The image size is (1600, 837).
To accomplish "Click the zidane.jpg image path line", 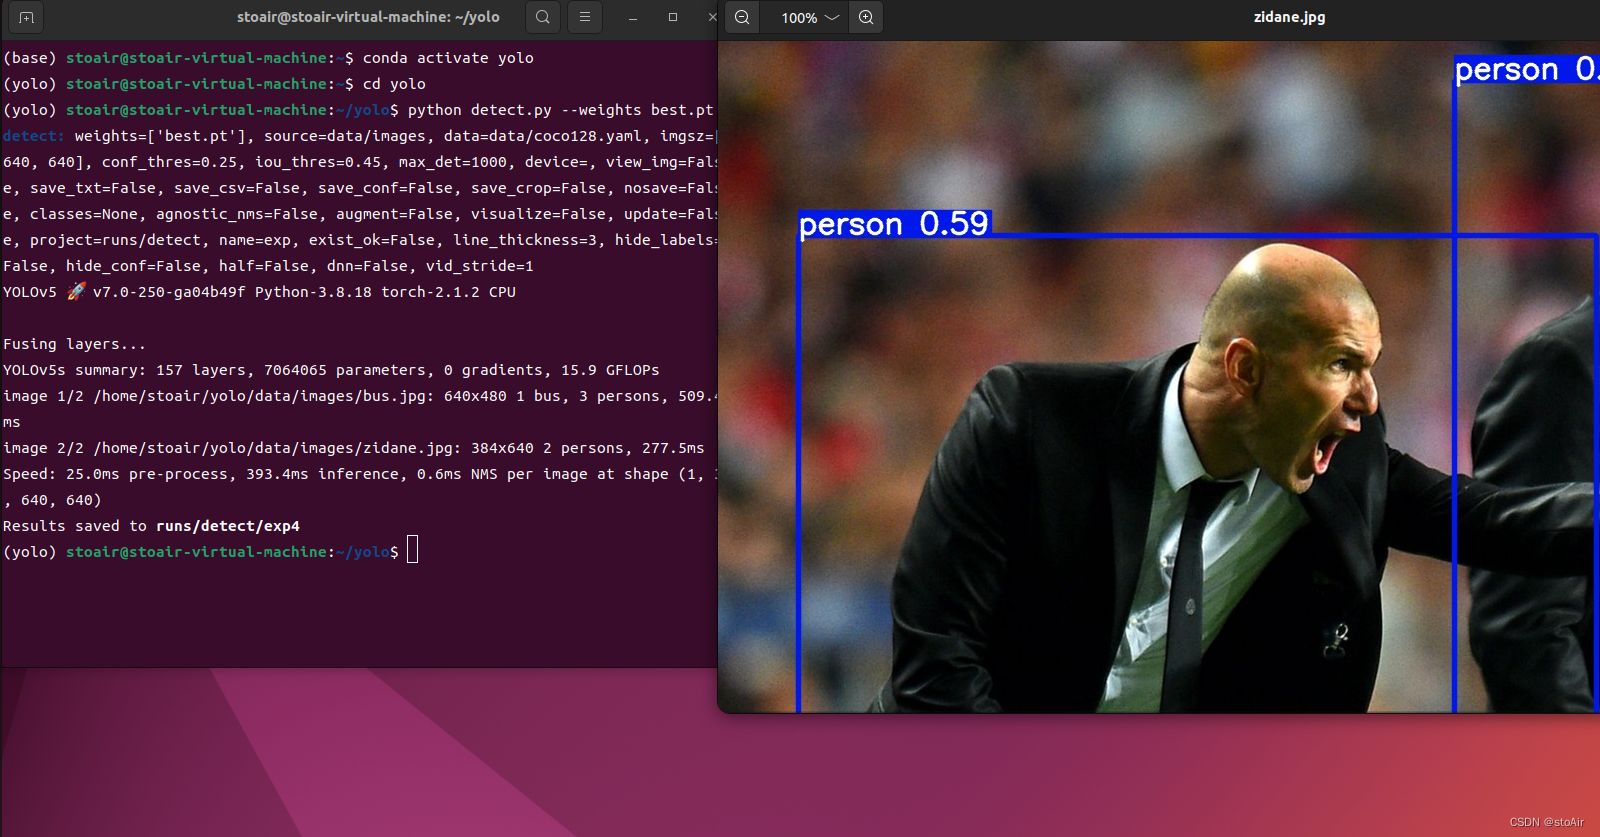I will (353, 448).
